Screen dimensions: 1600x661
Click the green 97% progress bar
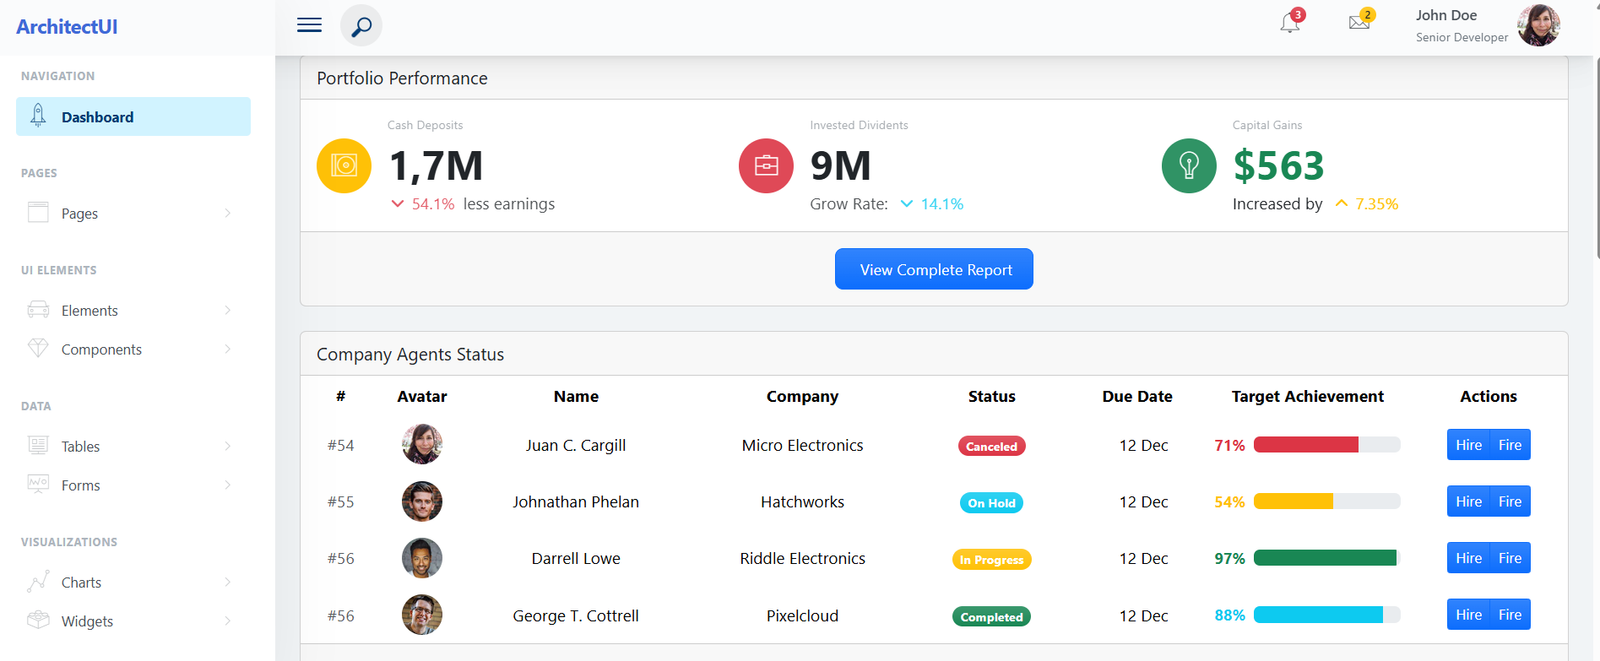click(1327, 558)
